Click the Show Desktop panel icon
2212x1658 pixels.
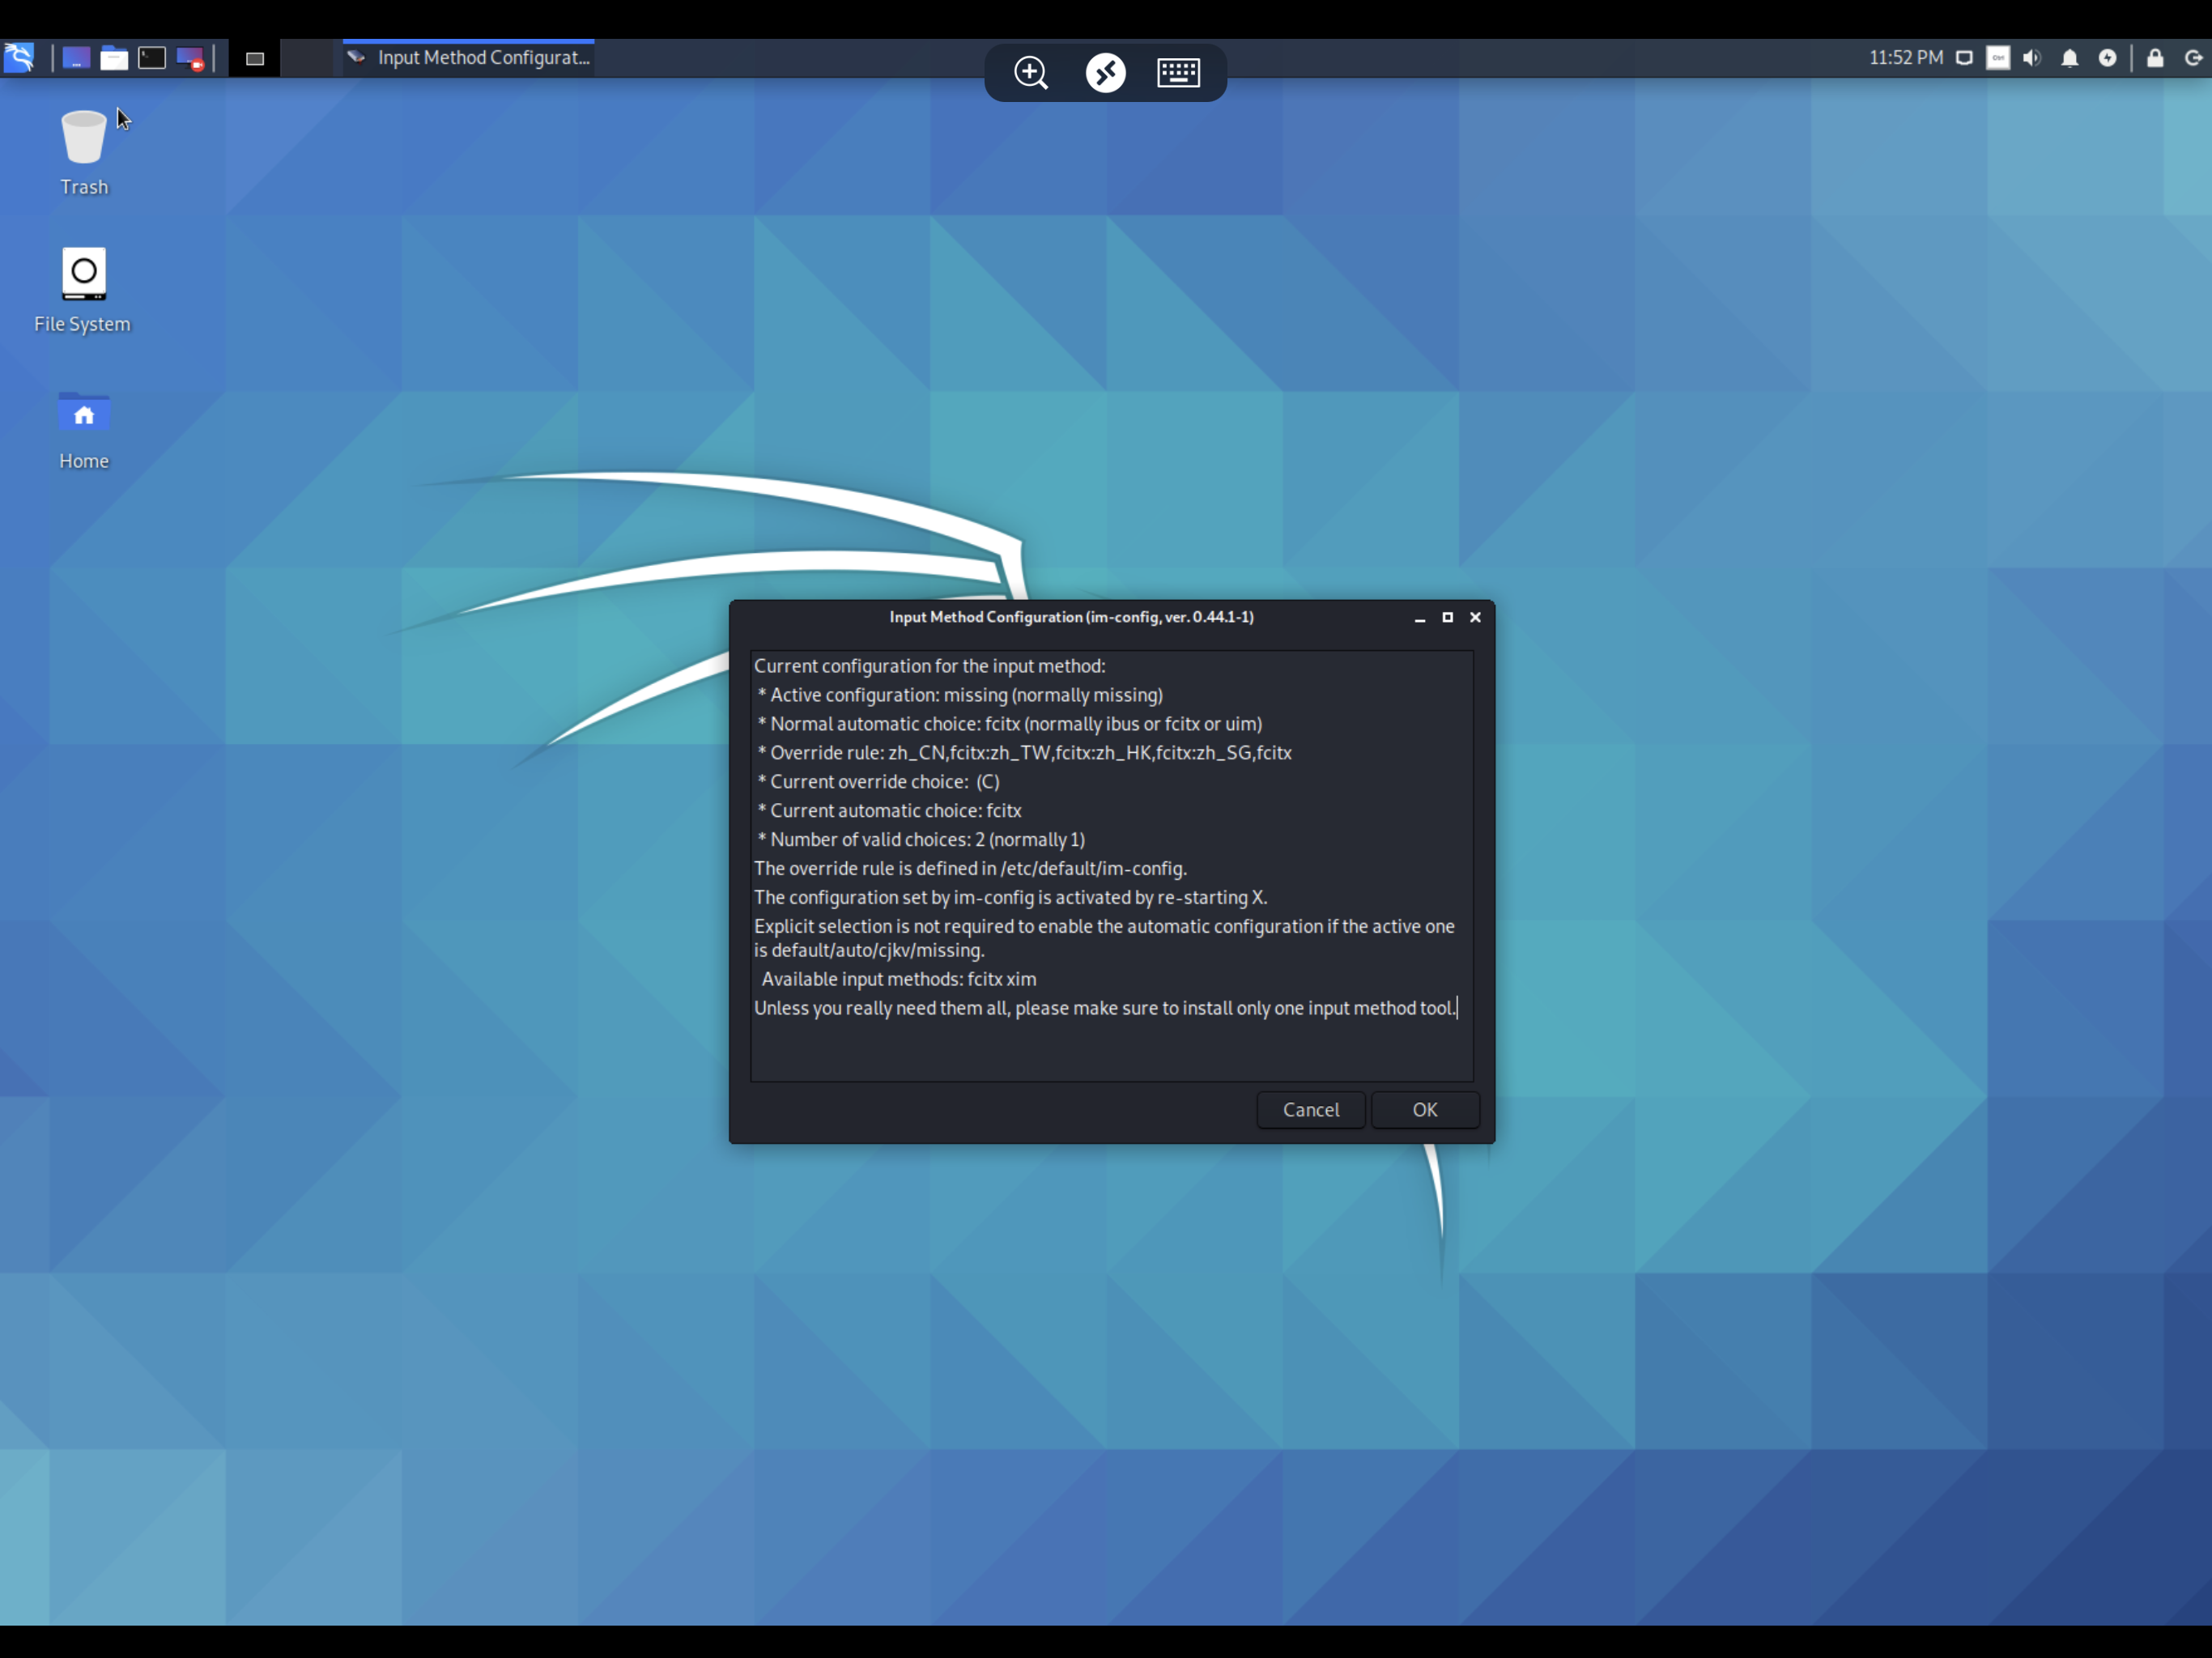pyautogui.click(x=76, y=58)
